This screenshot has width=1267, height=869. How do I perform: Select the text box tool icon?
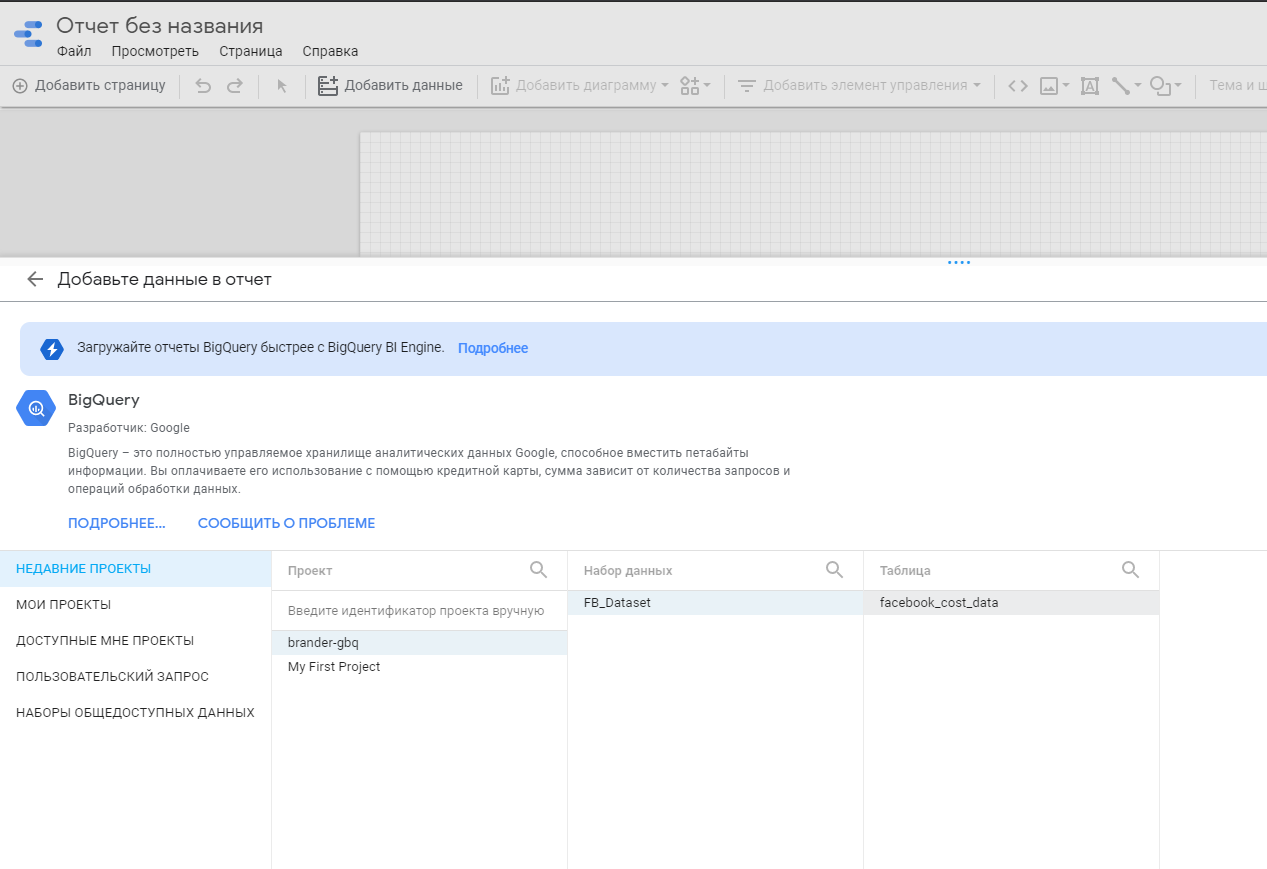(1090, 86)
